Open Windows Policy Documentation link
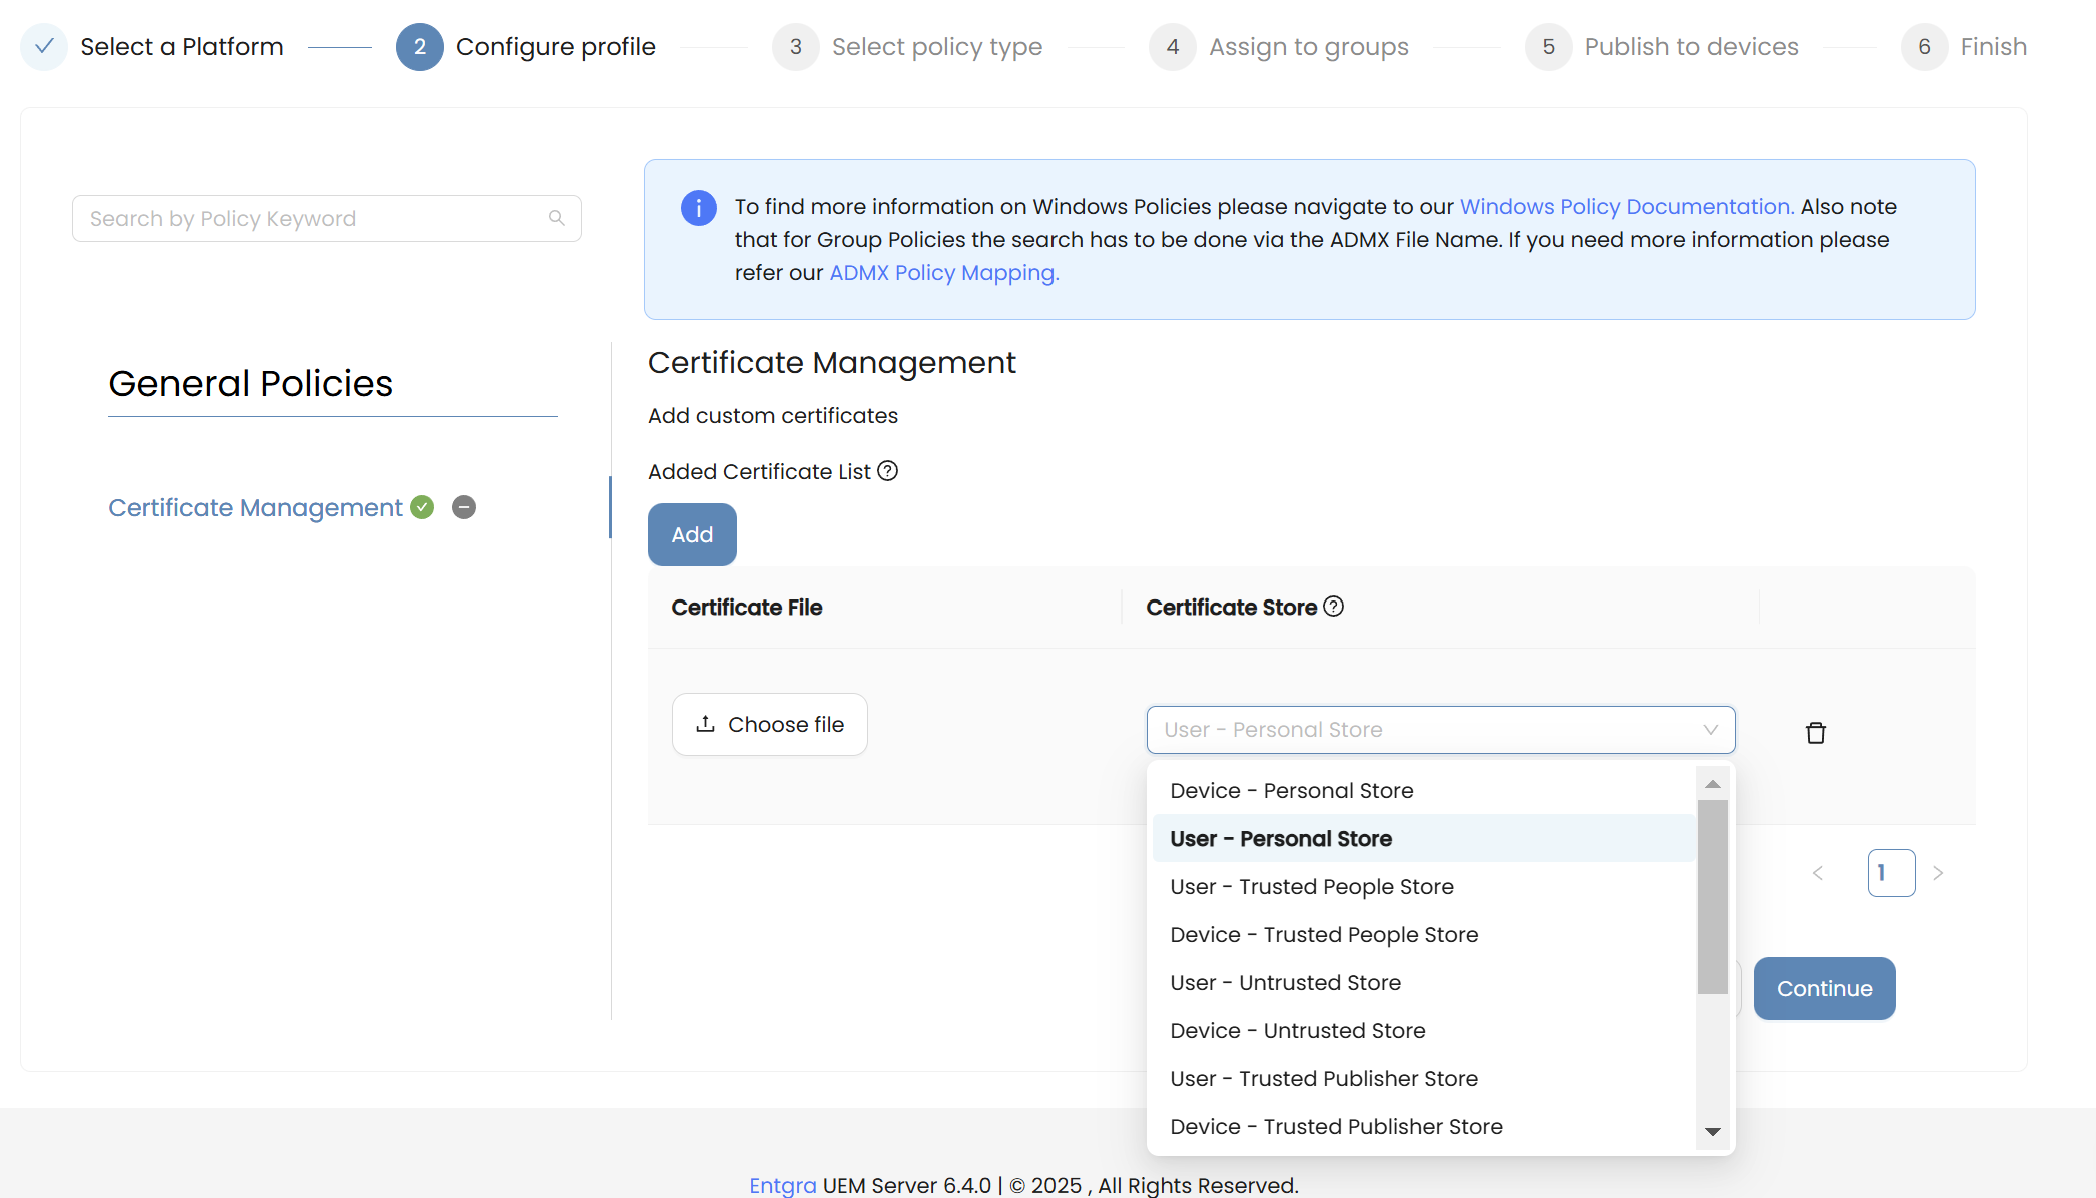Image resolution: width=2096 pixels, height=1198 pixels. click(x=1627, y=206)
